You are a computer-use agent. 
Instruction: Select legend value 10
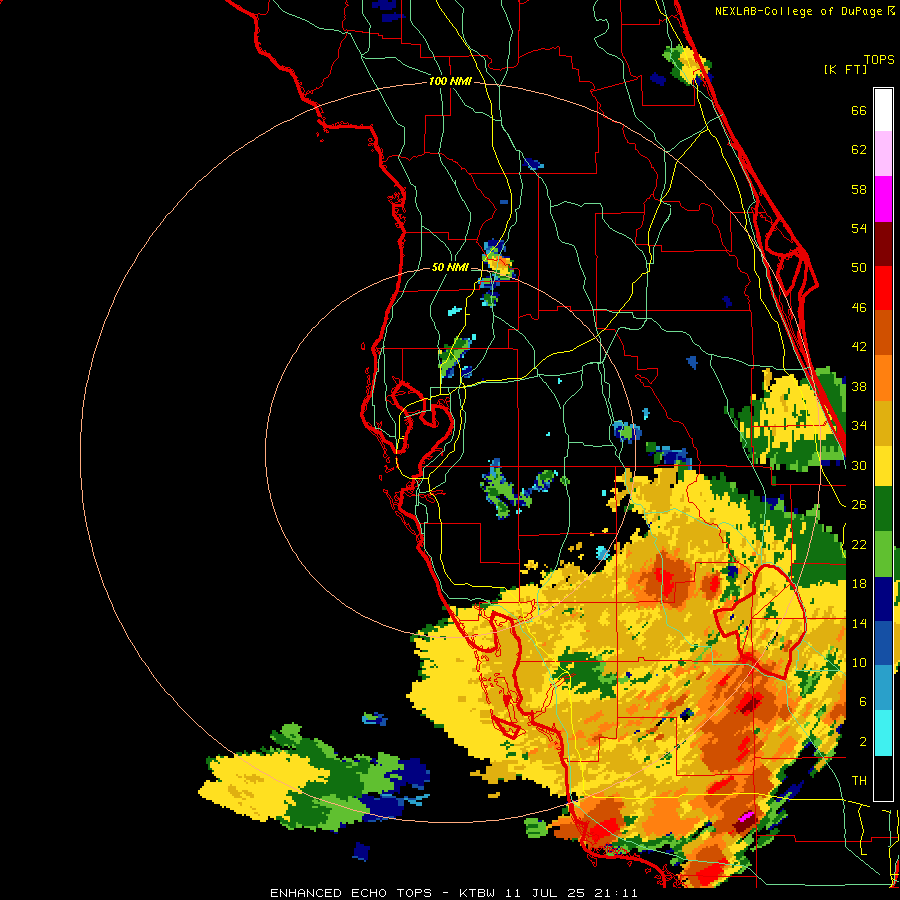tap(859, 662)
